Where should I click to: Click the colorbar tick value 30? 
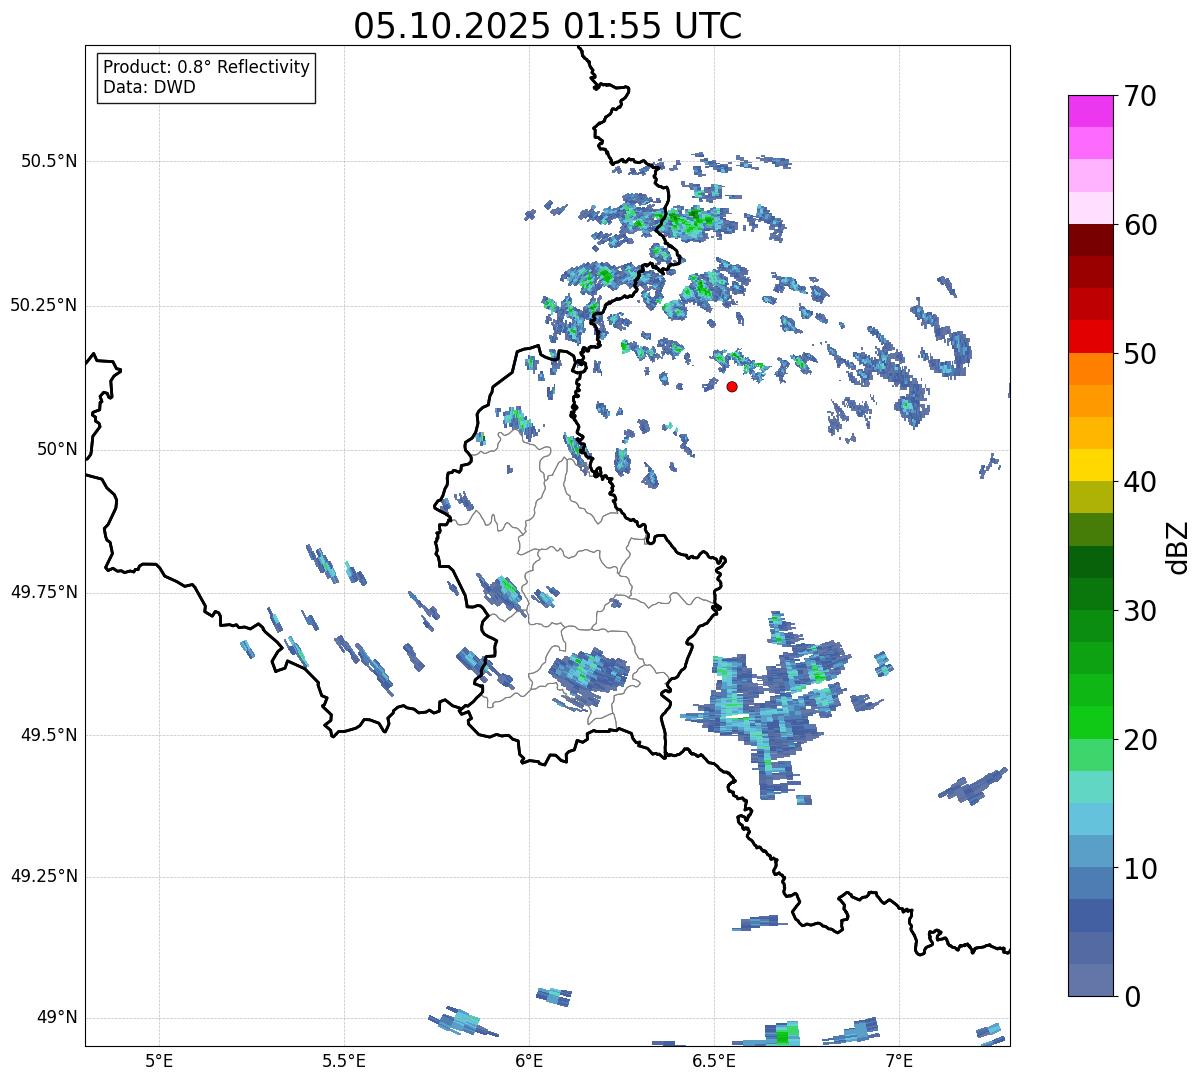click(x=1140, y=611)
